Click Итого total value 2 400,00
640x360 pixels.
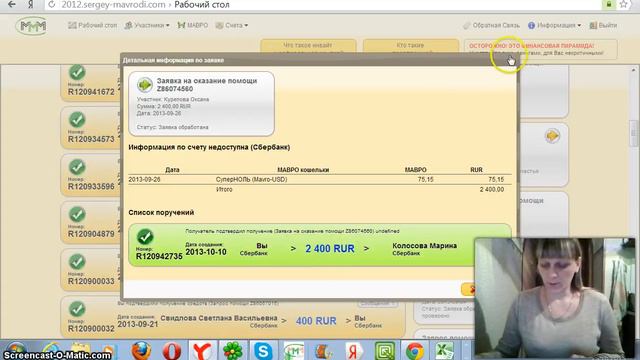coord(492,189)
